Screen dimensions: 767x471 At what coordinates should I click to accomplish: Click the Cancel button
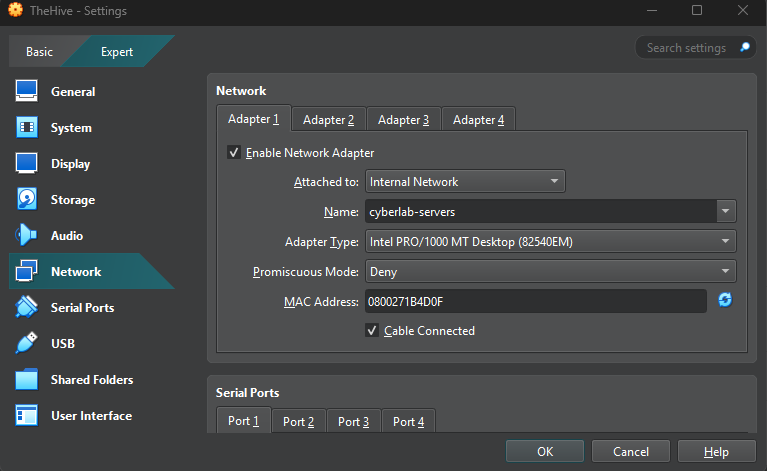coord(631,452)
